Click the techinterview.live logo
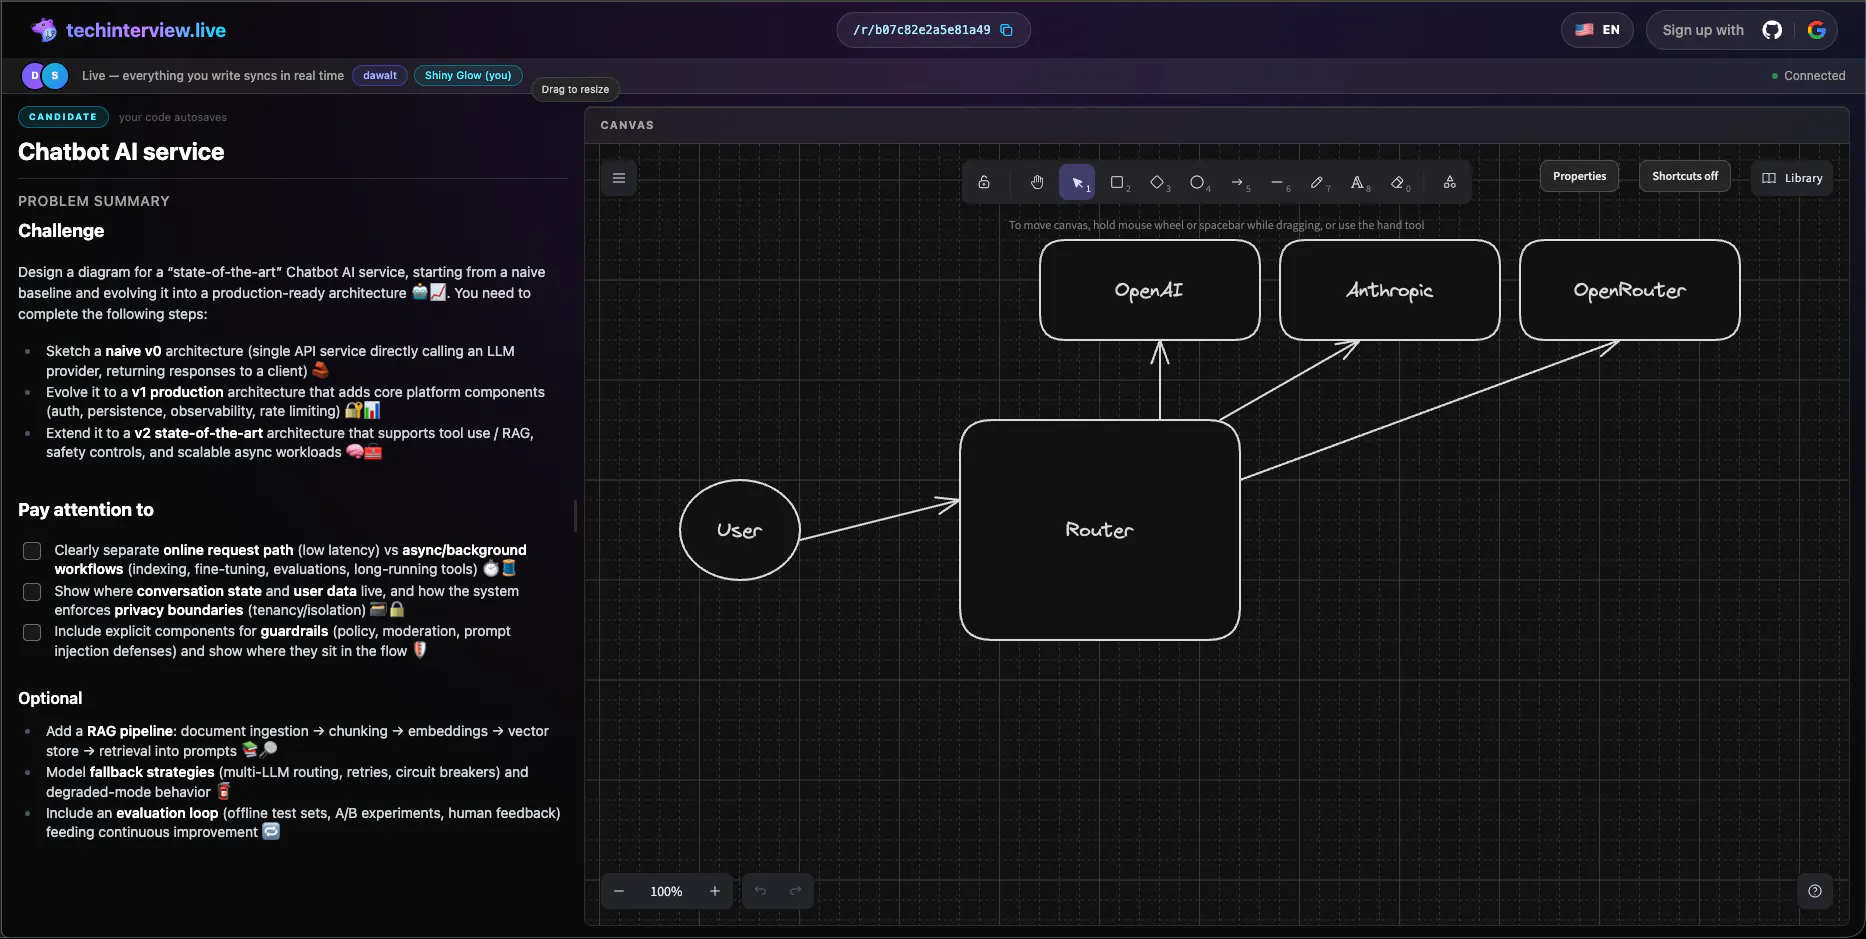 (x=129, y=30)
